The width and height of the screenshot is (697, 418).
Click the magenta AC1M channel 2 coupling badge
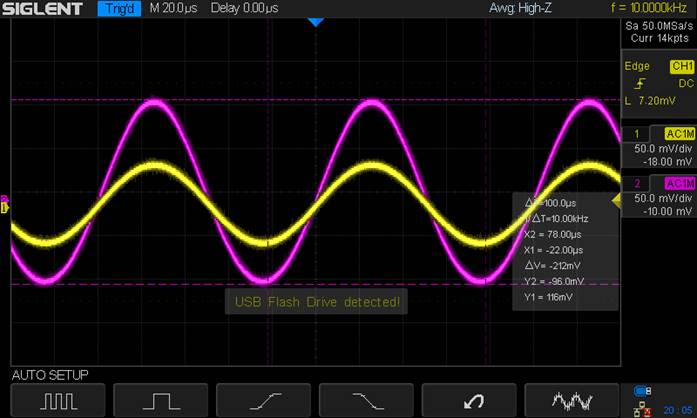[680, 183]
